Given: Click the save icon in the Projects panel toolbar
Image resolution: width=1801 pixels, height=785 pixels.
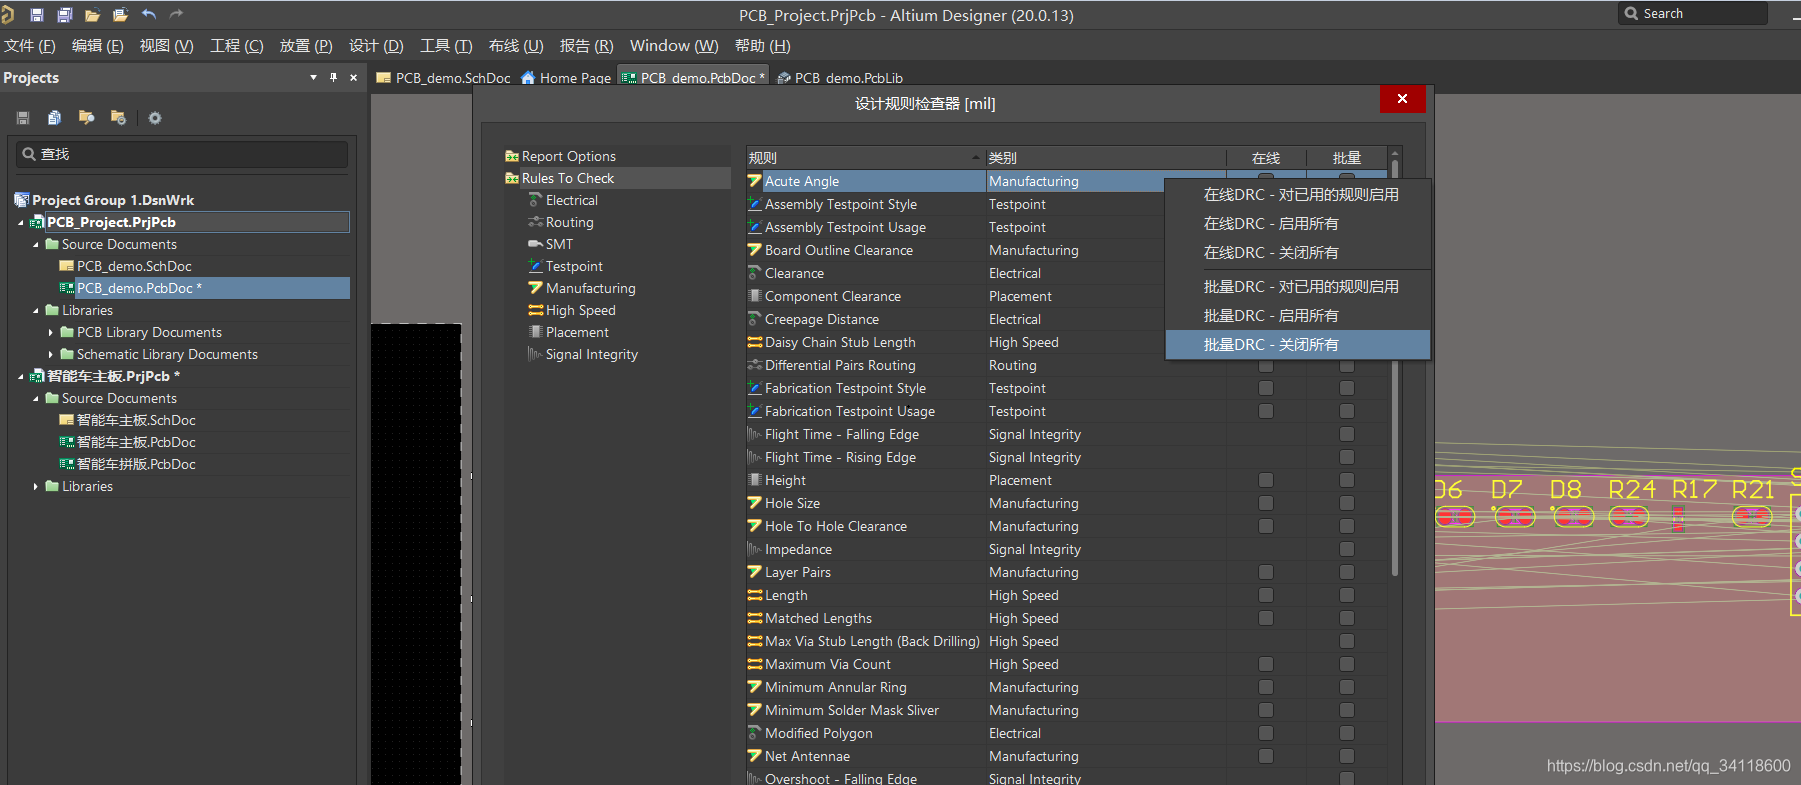Looking at the screenshot, I should (23, 118).
